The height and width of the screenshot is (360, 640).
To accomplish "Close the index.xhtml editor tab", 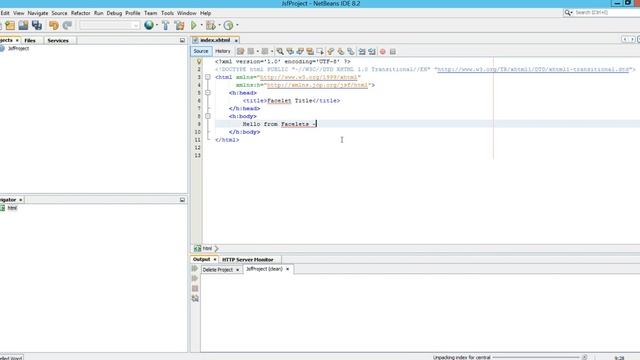I will (236, 40).
